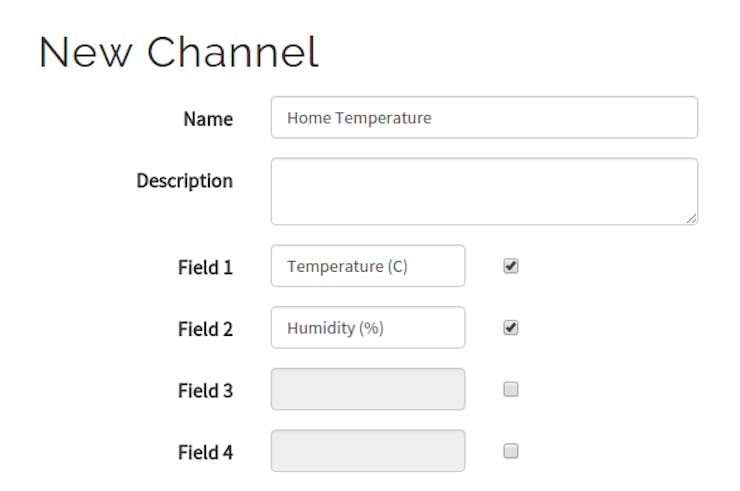740x491 pixels.
Task: Focus the Name input field
Action: tap(484, 118)
